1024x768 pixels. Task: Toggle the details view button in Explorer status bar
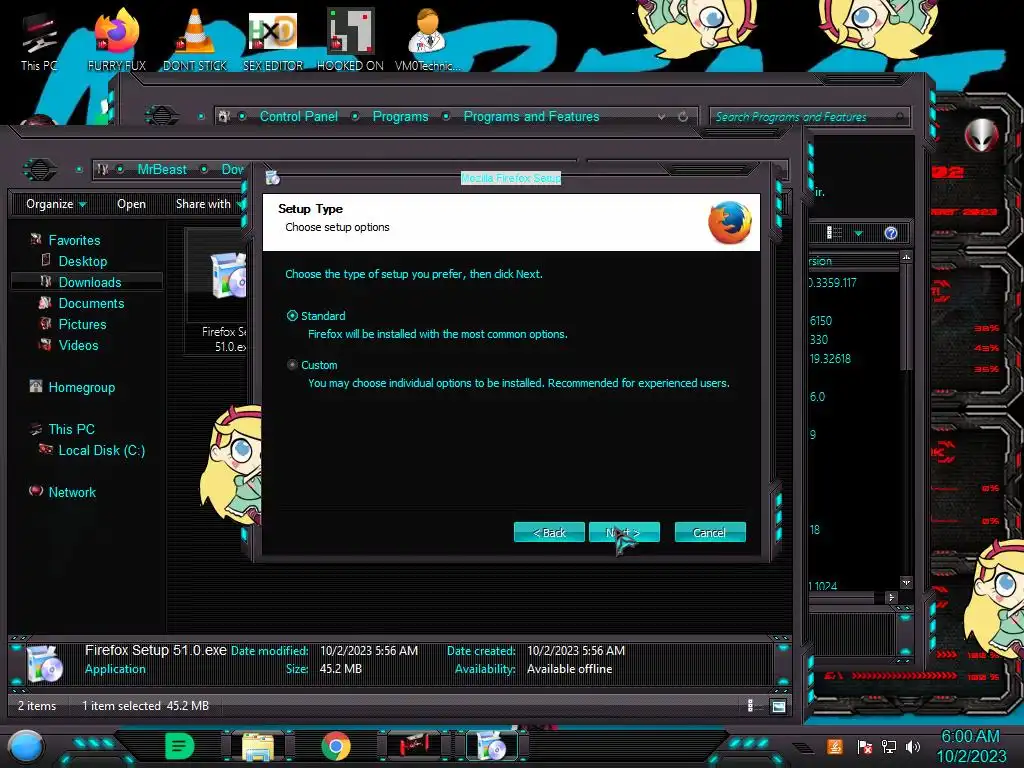click(750, 705)
